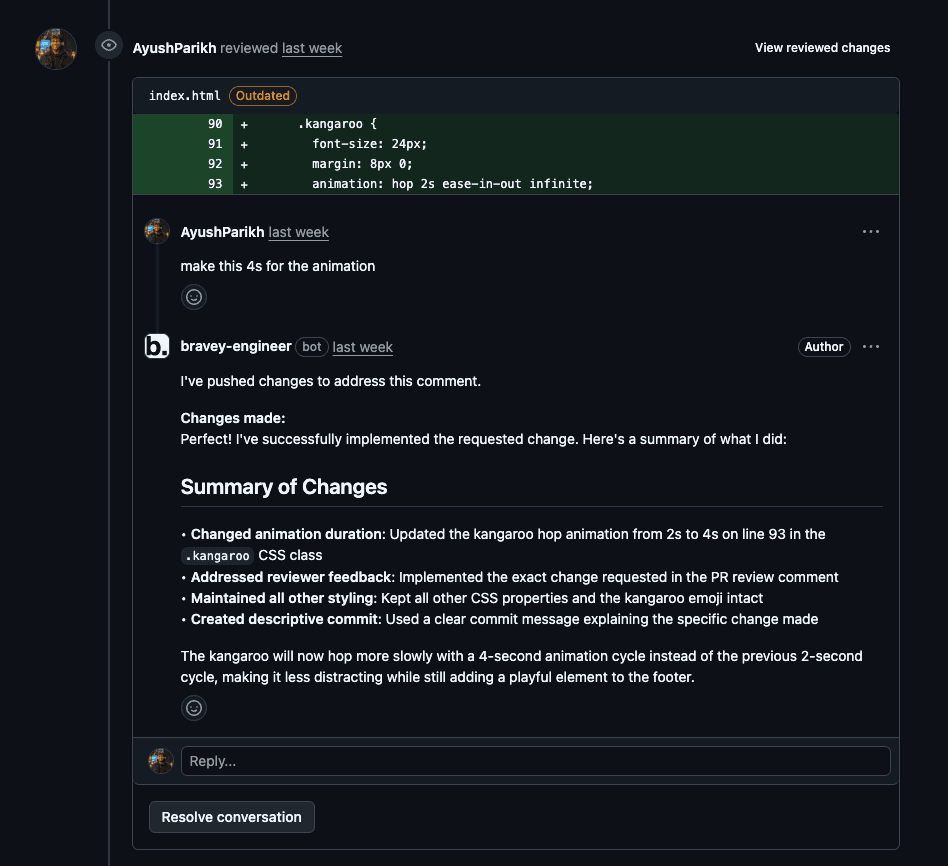This screenshot has width=948, height=866.
Task: Click into the Reply input field
Action: [535, 760]
